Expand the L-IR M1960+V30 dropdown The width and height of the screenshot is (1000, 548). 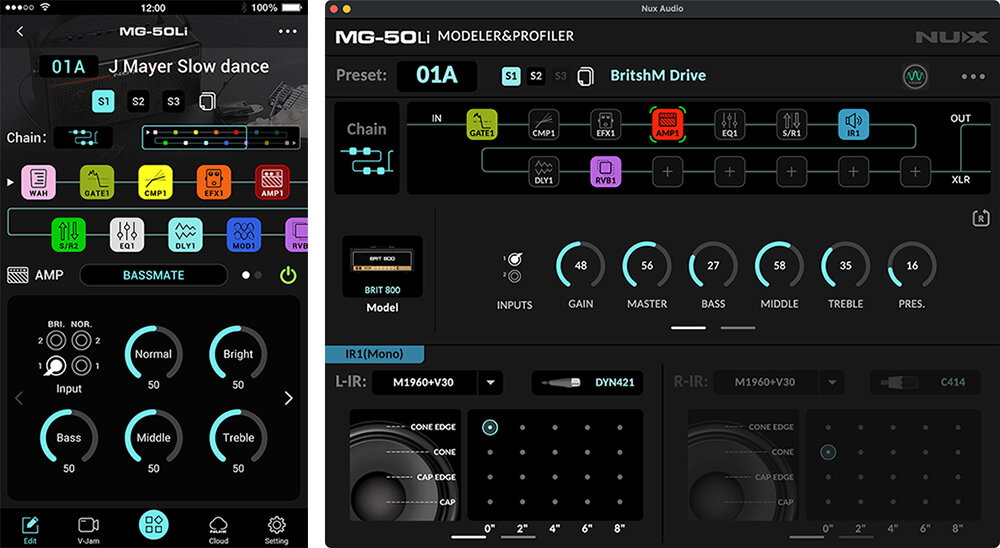490,382
